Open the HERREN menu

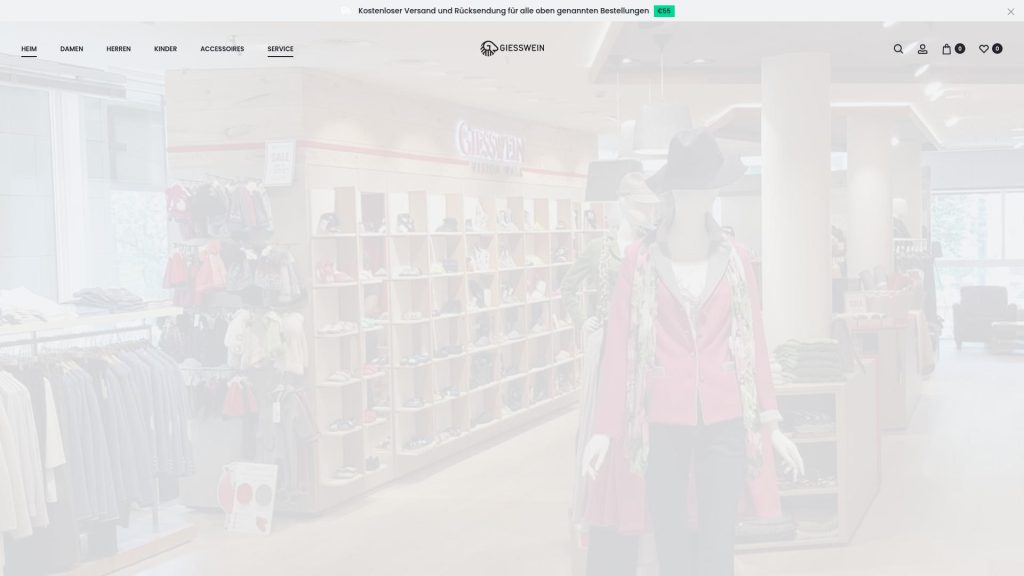point(118,49)
